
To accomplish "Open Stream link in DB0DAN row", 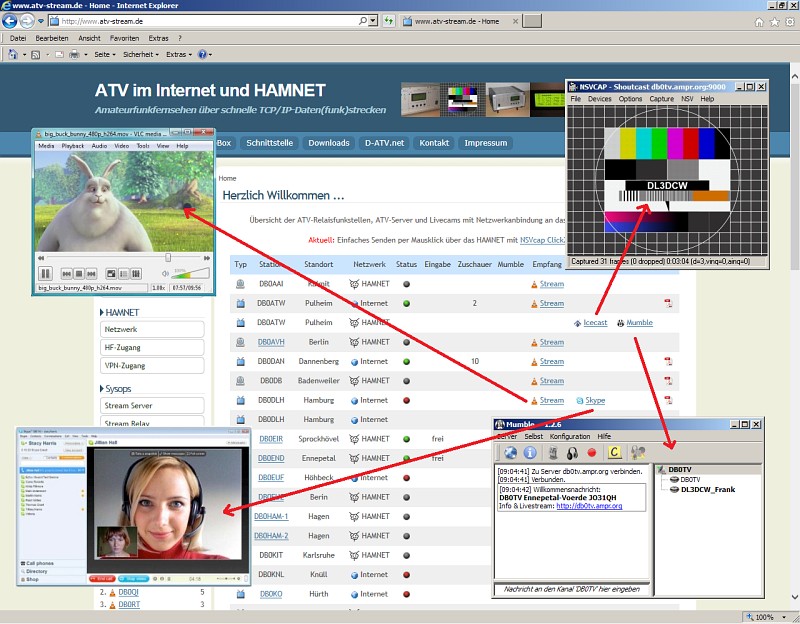I will click(x=552, y=361).
